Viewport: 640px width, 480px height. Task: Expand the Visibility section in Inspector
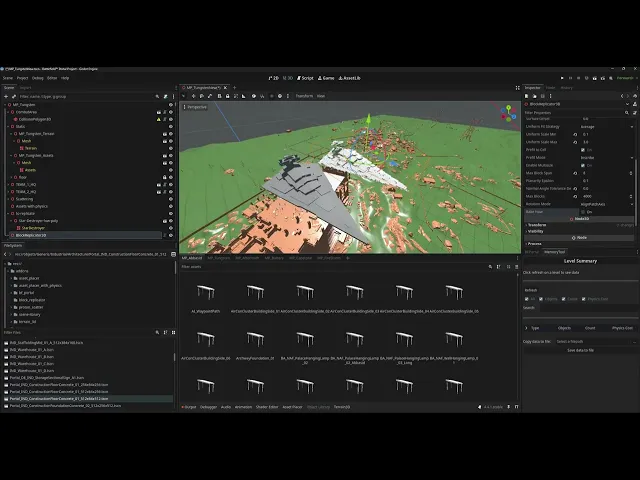click(536, 231)
